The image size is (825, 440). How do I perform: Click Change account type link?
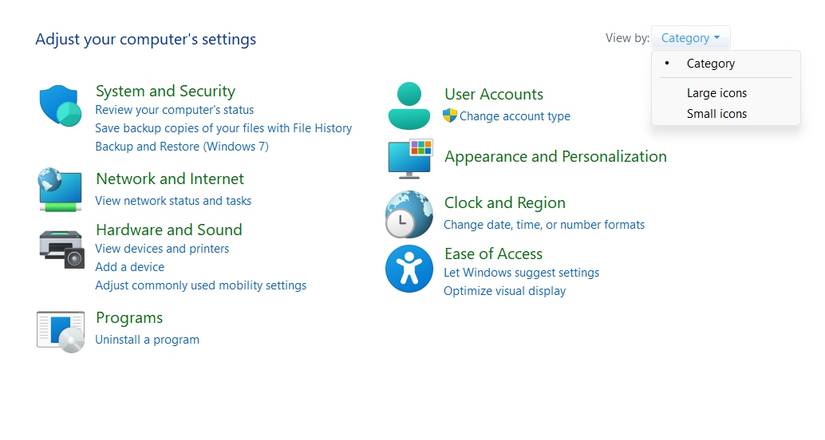point(514,116)
